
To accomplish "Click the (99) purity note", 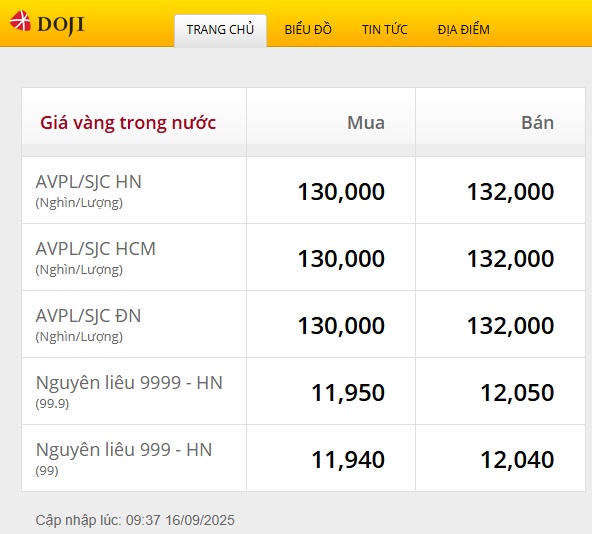I will point(47,471).
